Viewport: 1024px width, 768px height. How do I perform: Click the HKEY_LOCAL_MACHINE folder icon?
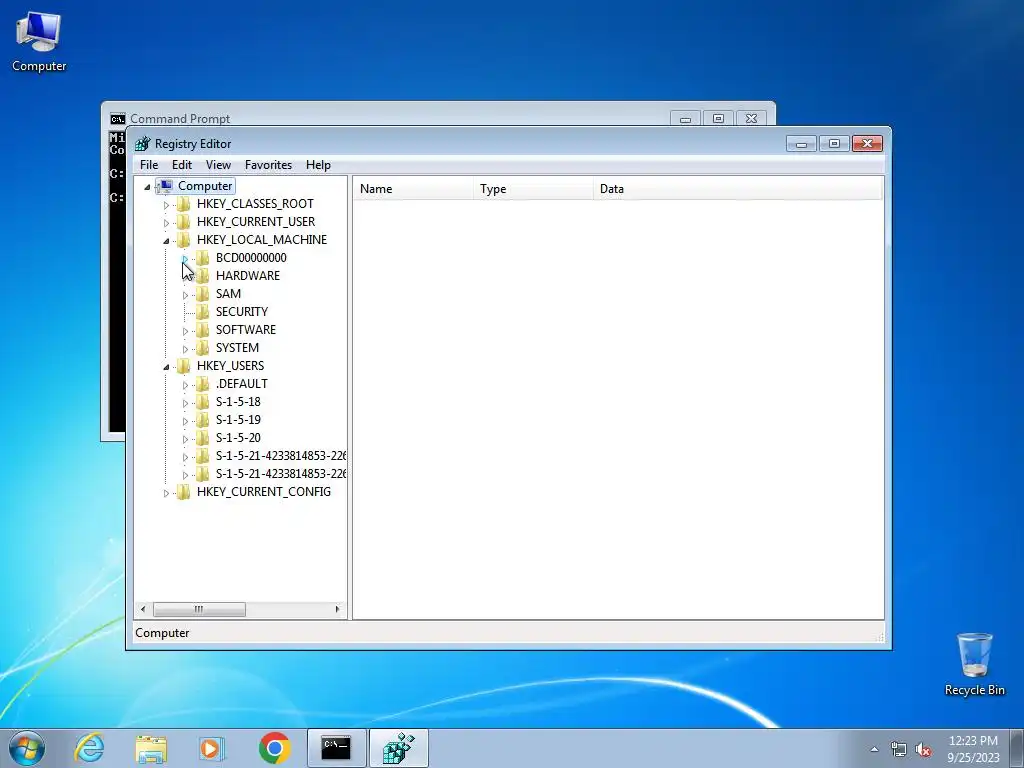pos(184,240)
